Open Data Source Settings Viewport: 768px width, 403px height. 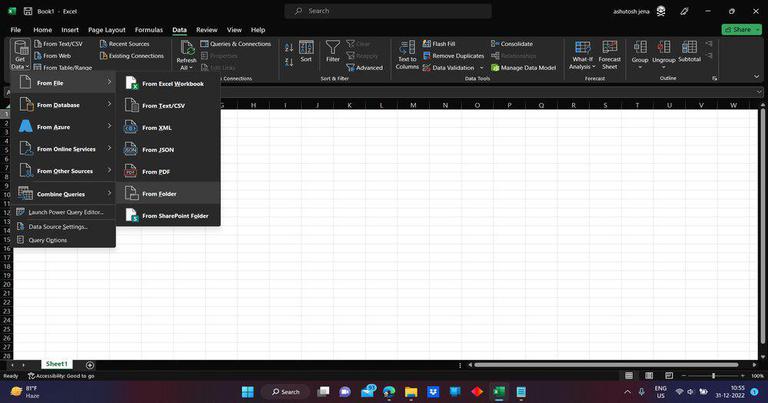64,227
